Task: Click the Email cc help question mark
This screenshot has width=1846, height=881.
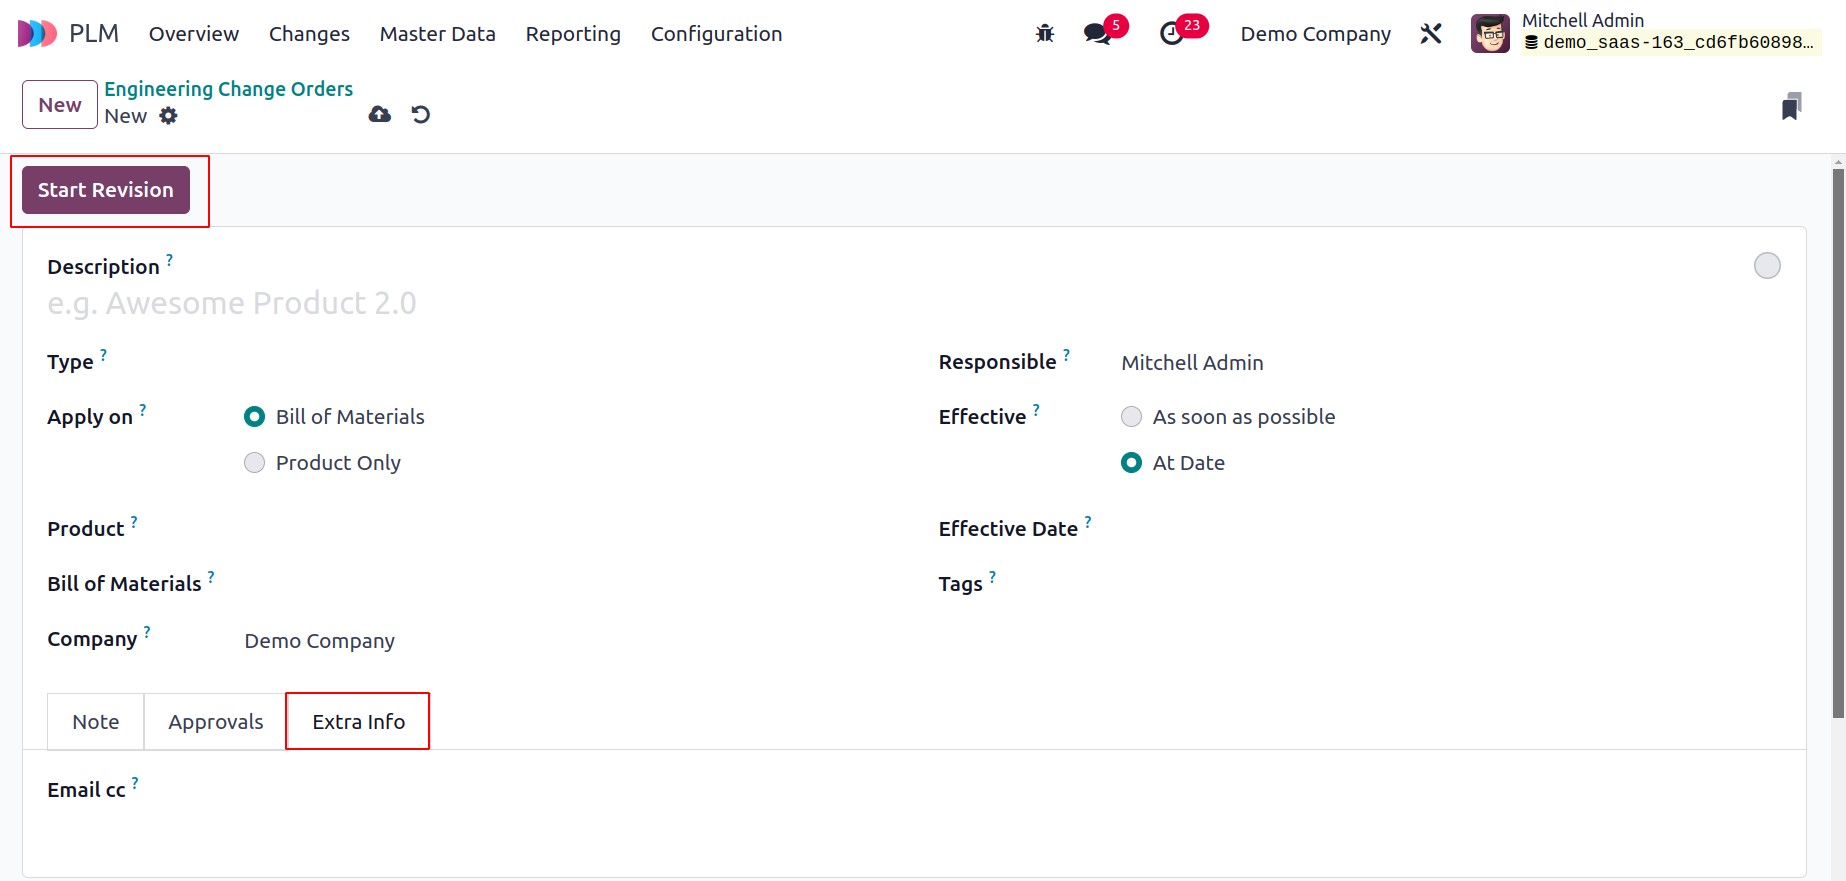Action: 135,783
